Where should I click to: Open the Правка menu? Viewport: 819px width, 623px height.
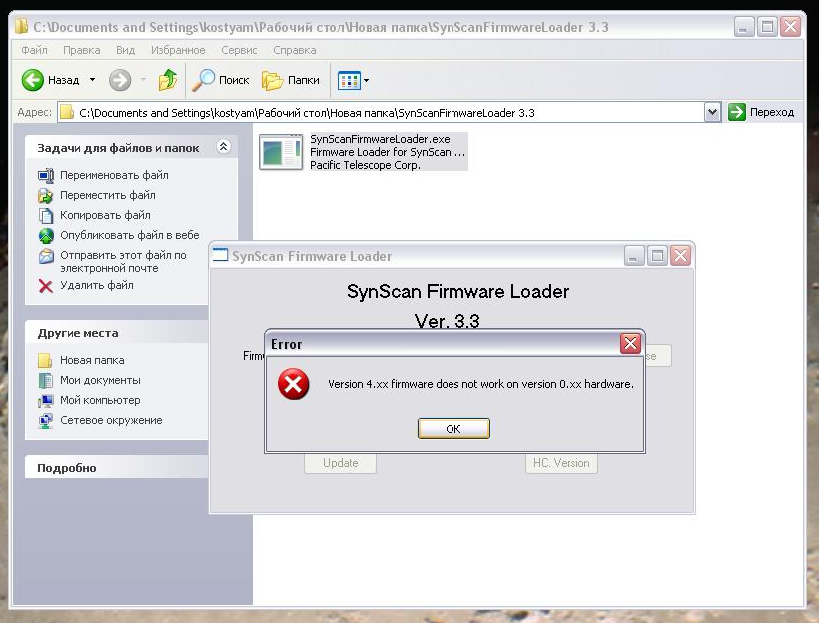click(x=81, y=50)
